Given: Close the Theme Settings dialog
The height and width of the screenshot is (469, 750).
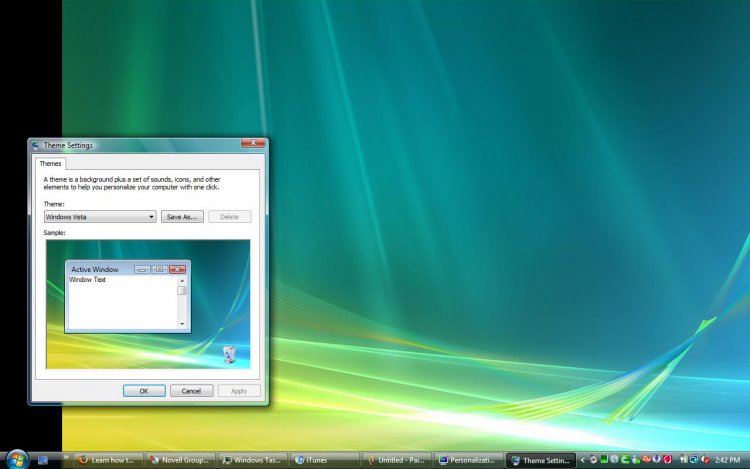Looking at the screenshot, I should tap(253, 143).
